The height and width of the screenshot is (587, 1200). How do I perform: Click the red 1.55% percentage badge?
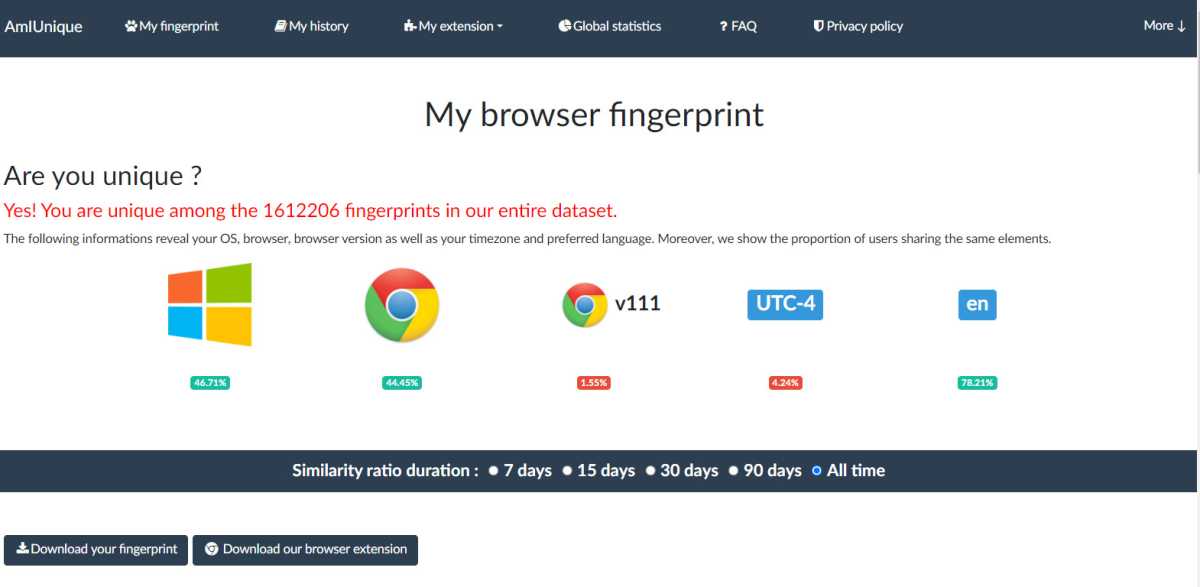594,383
